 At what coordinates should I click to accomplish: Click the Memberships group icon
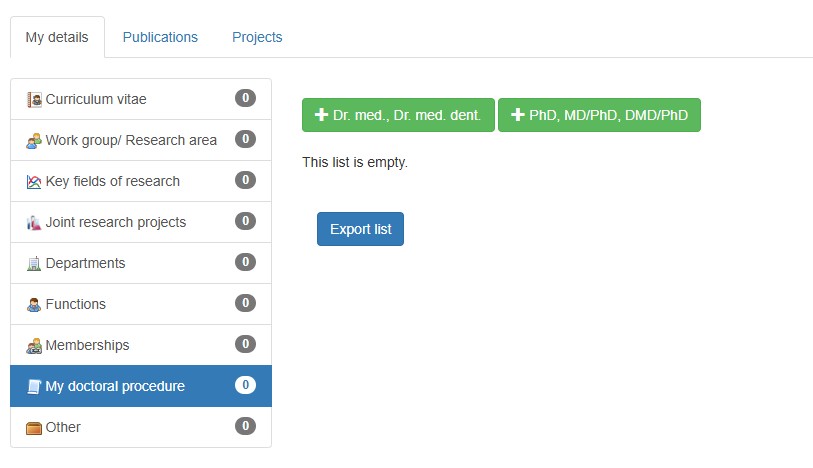[34, 345]
